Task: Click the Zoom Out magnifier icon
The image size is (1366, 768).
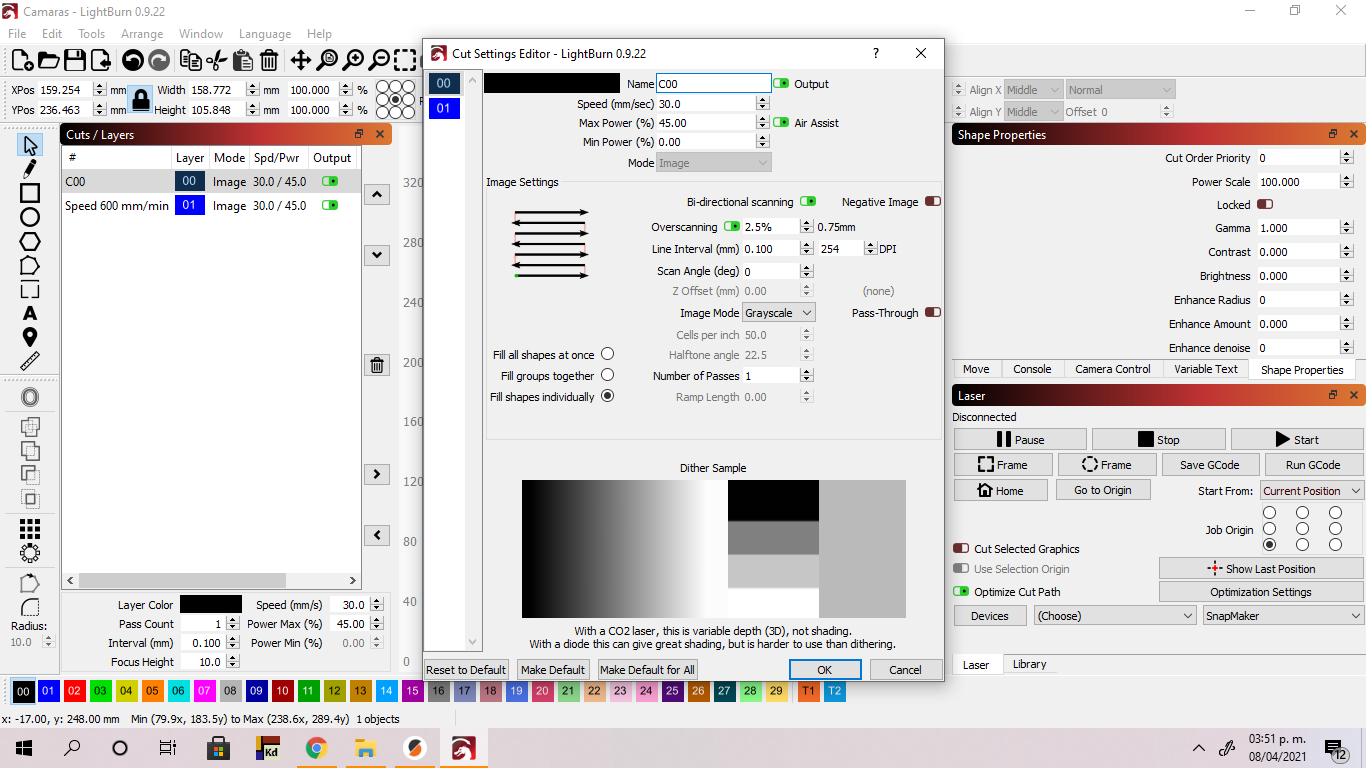Action: click(x=379, y=60)
